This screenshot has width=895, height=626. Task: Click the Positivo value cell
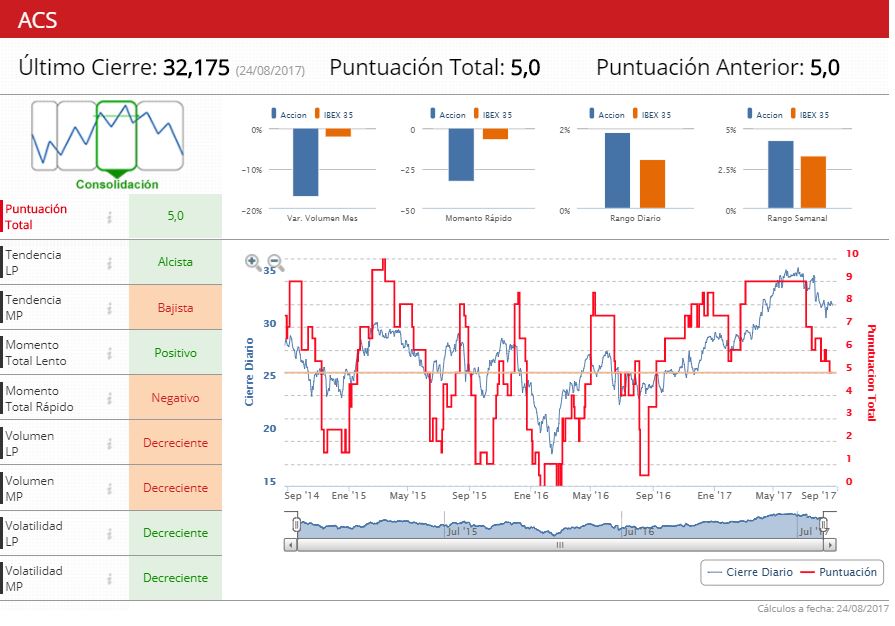click(x=175, y=353)
